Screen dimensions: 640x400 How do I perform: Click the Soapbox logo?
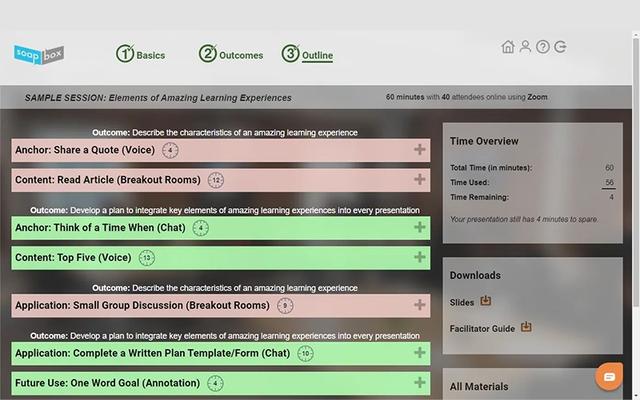(x=39, y=54)
